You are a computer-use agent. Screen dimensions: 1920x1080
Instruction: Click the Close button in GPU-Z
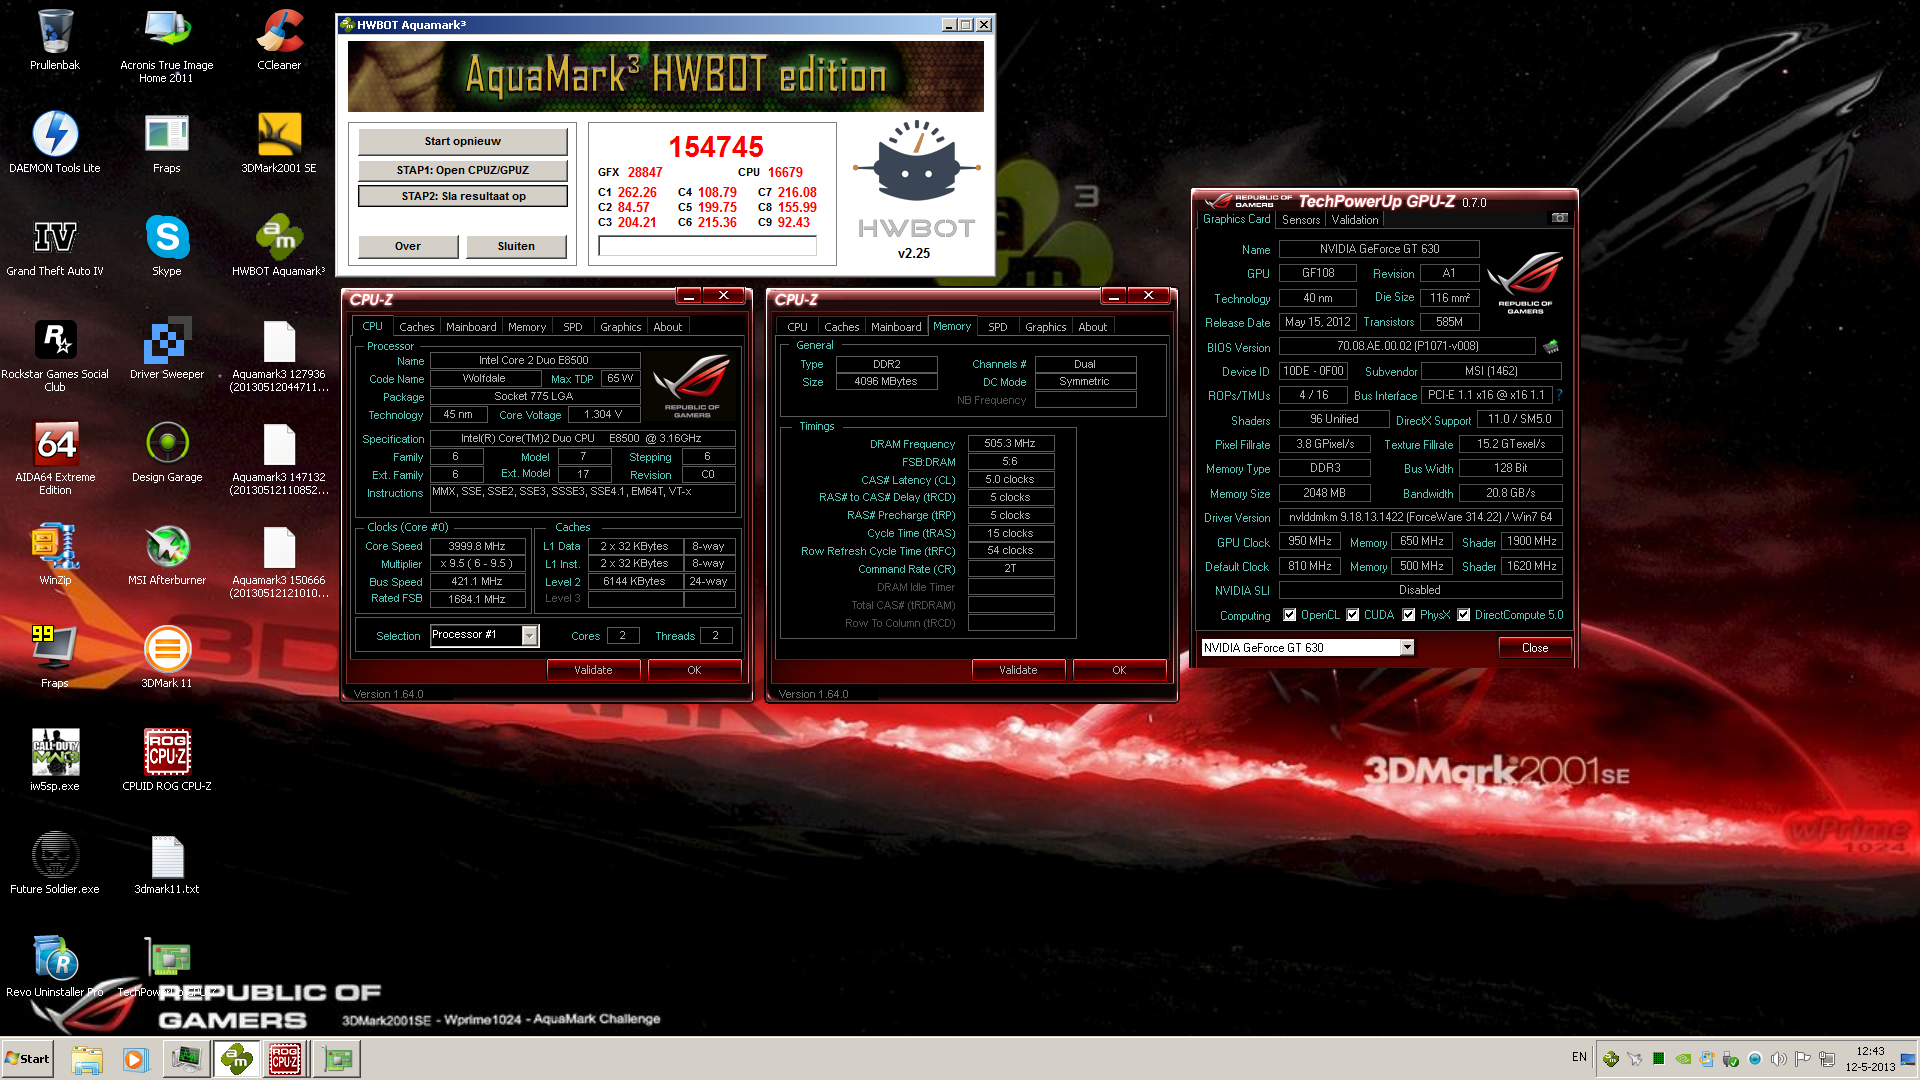pos(1535,648)
